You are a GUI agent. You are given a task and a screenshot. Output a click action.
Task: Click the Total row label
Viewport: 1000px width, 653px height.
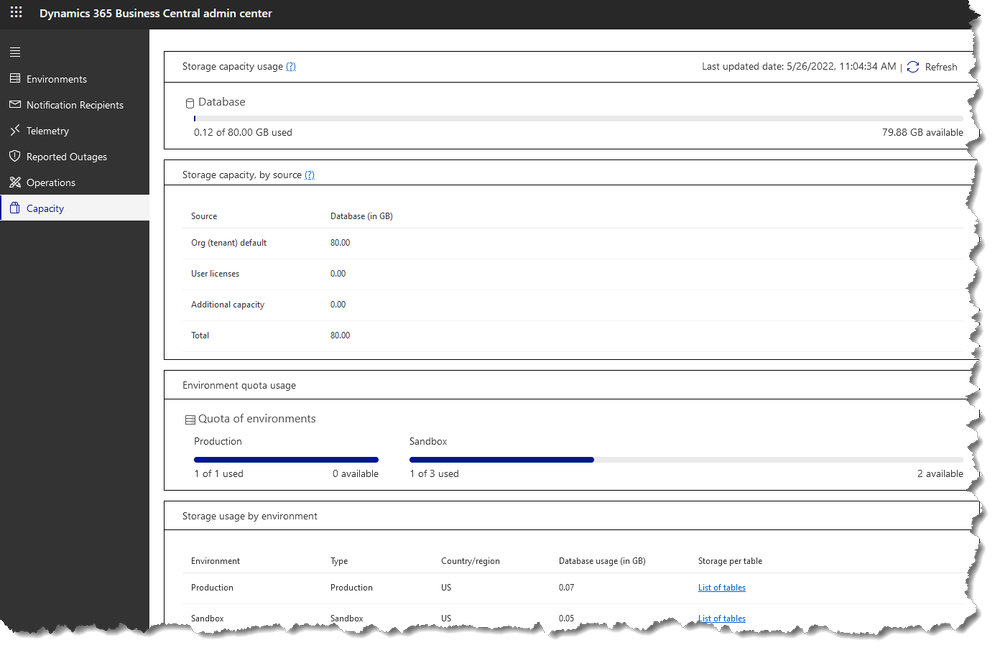click(200, 335)
